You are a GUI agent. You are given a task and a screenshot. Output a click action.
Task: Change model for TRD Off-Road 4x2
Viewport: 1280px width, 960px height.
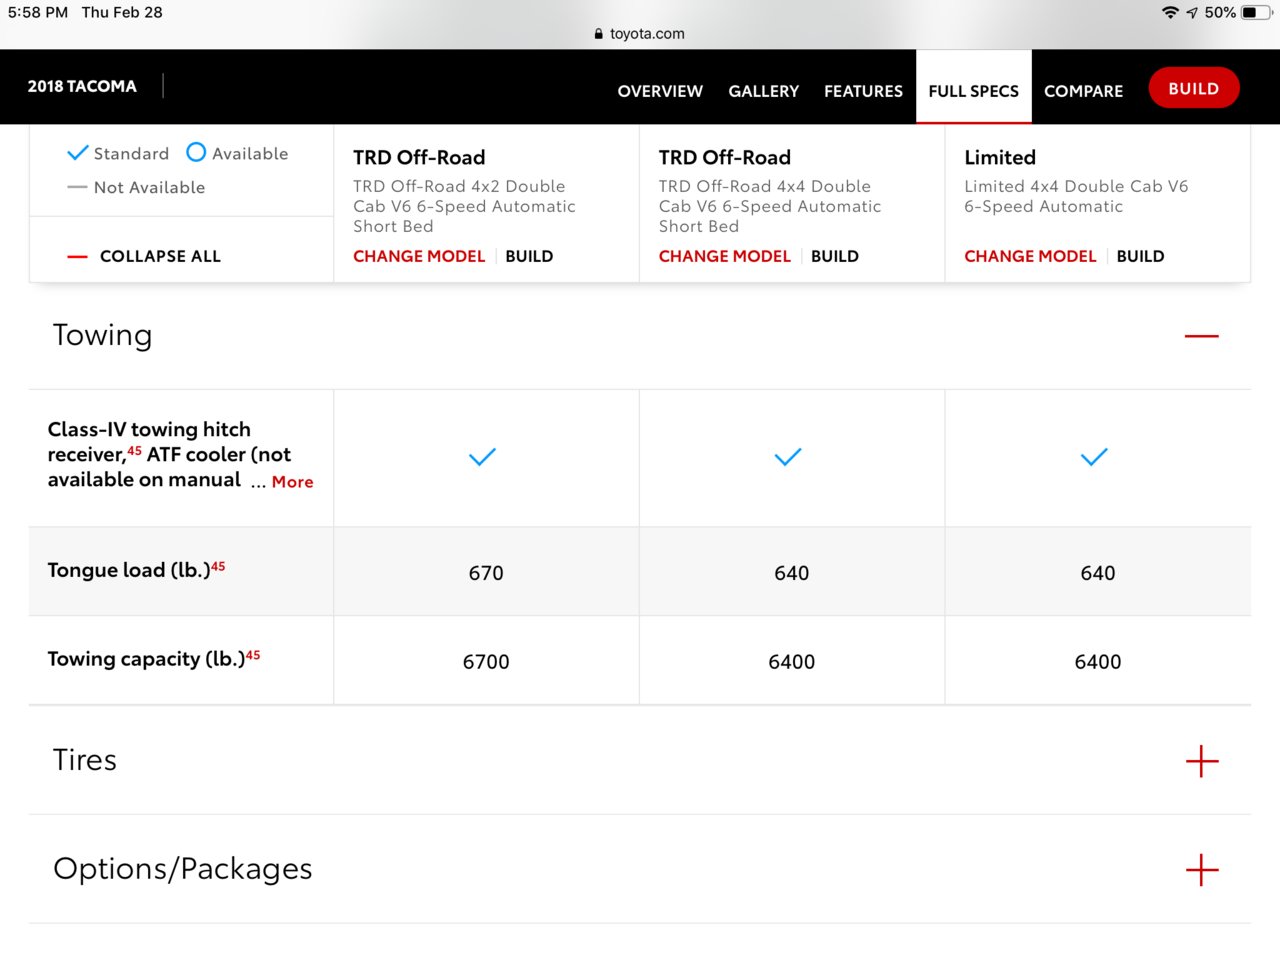pyautogui.click(x=419, y=256)
